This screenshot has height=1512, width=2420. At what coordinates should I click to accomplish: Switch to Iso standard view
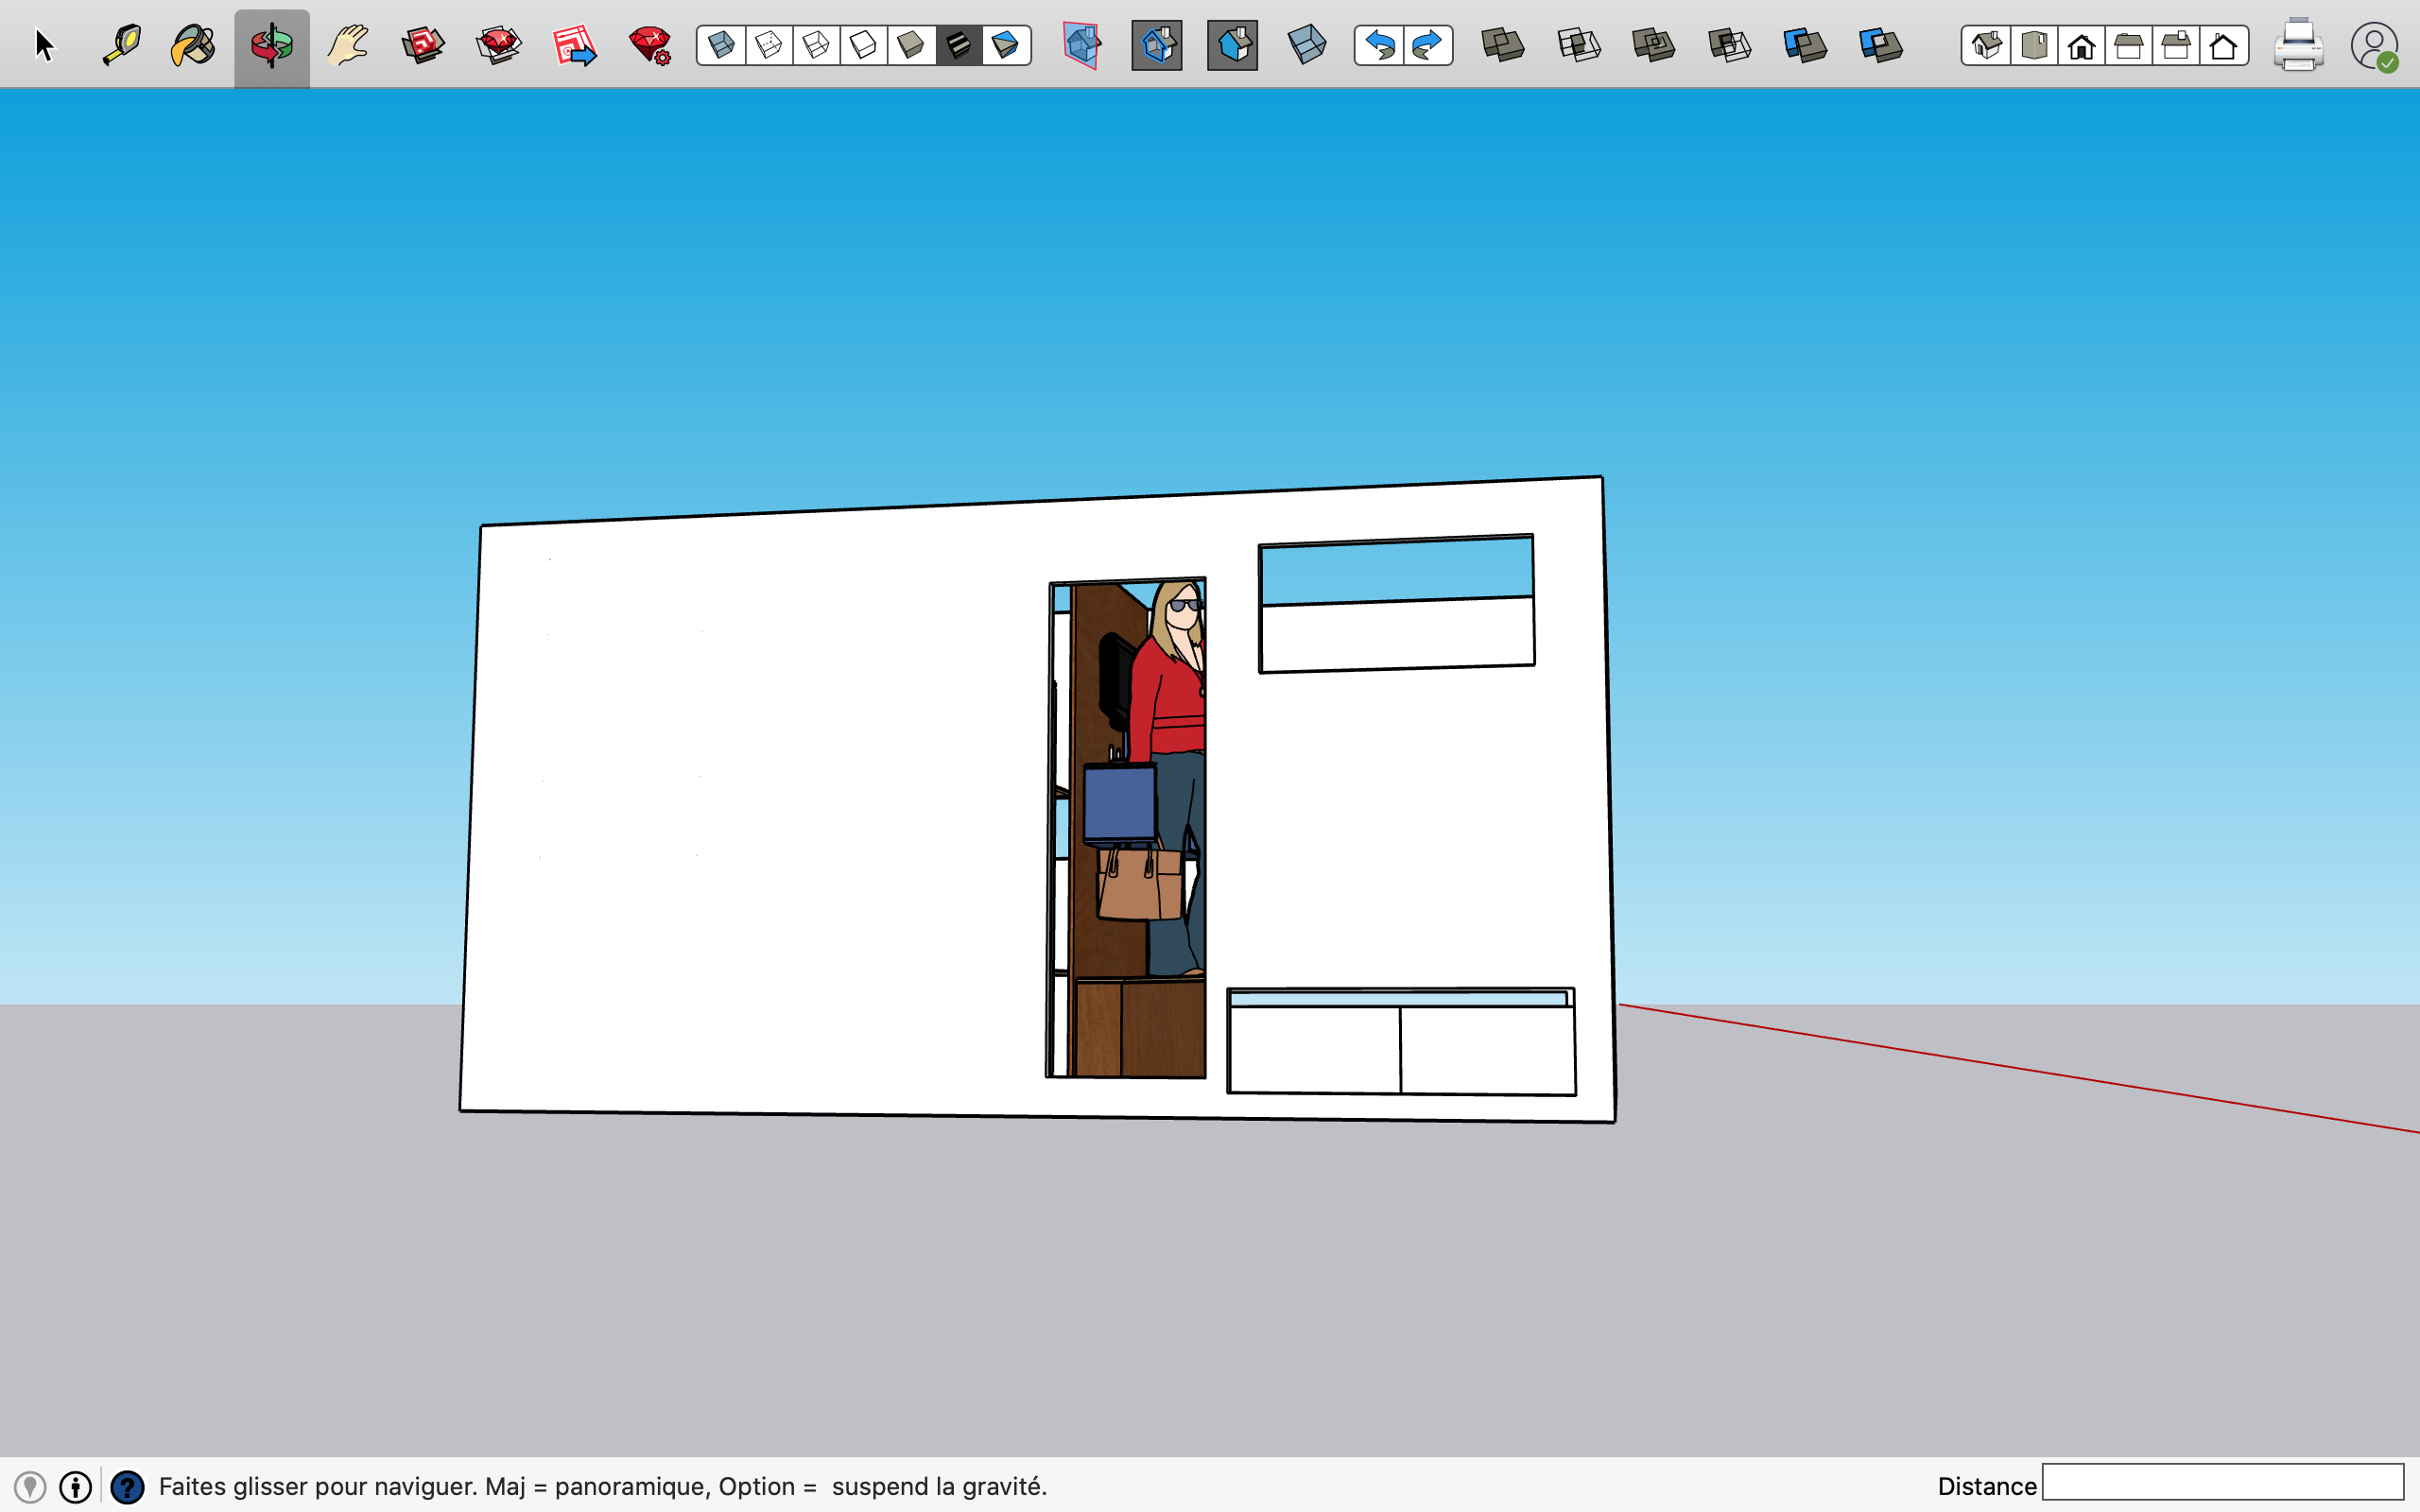[1986, 46]
